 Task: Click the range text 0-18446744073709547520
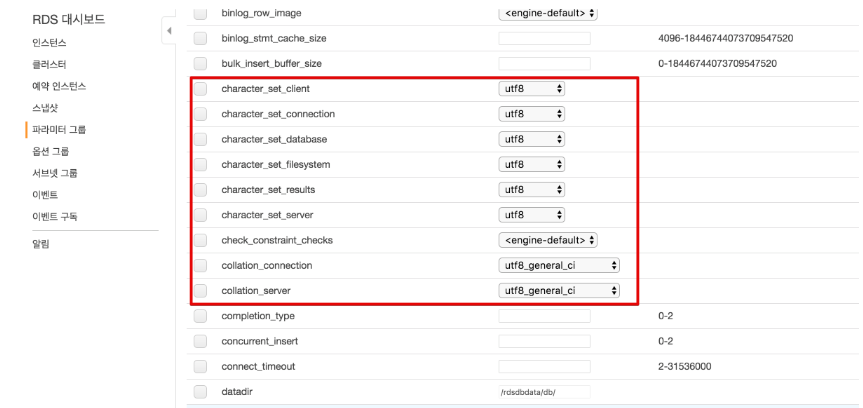coord(717,64)
